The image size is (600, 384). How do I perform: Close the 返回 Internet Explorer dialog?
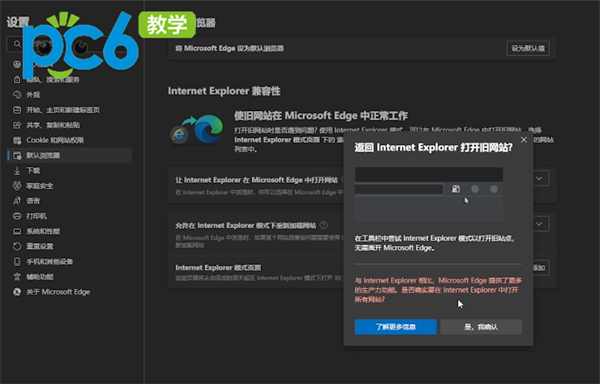[524, 140]
